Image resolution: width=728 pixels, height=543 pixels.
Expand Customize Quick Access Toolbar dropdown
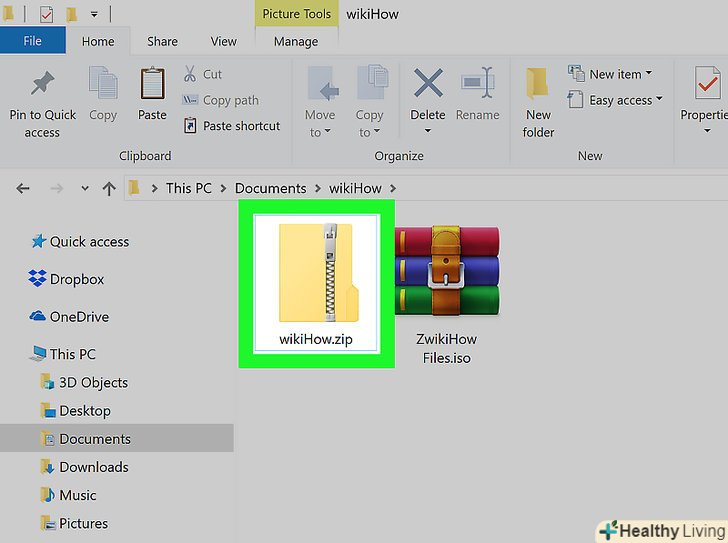pyautogui.click(x=94, y=14)
